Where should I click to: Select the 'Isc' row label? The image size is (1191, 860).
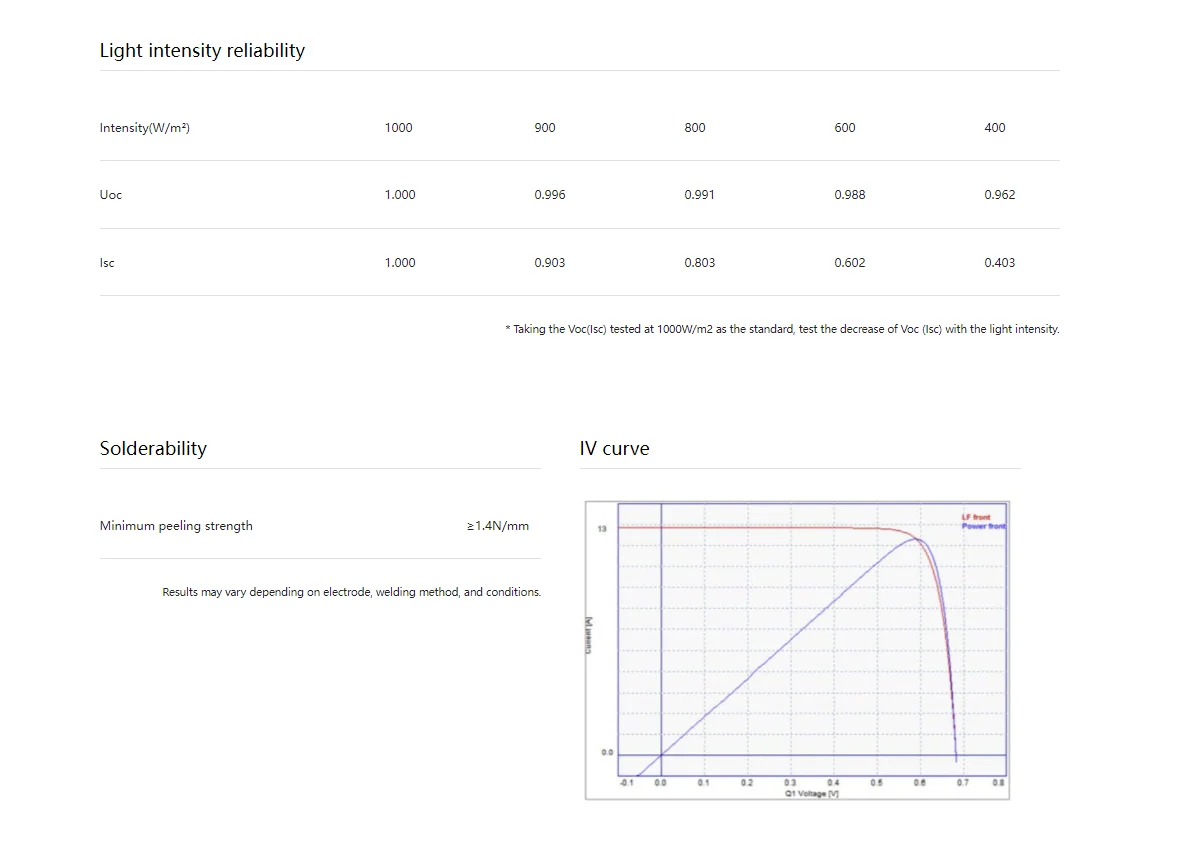click(107, 263)
